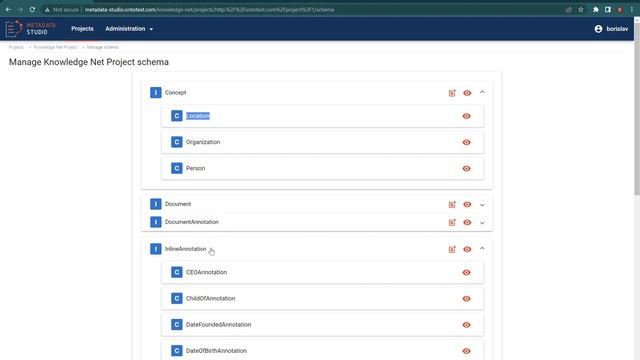Click the C badge next to DateOfBirthAnnotation

click(177, 351)
